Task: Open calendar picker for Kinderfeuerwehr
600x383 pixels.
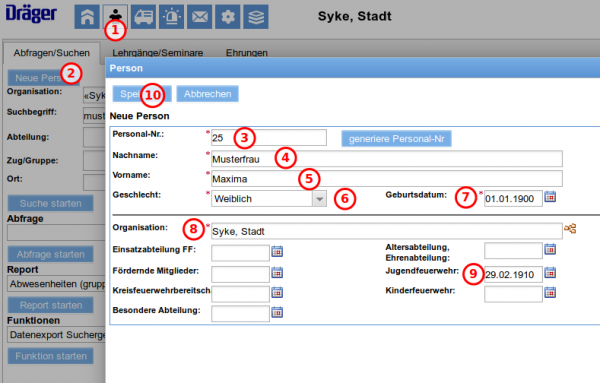Action: pyautogui.click(x=550, y=293)
